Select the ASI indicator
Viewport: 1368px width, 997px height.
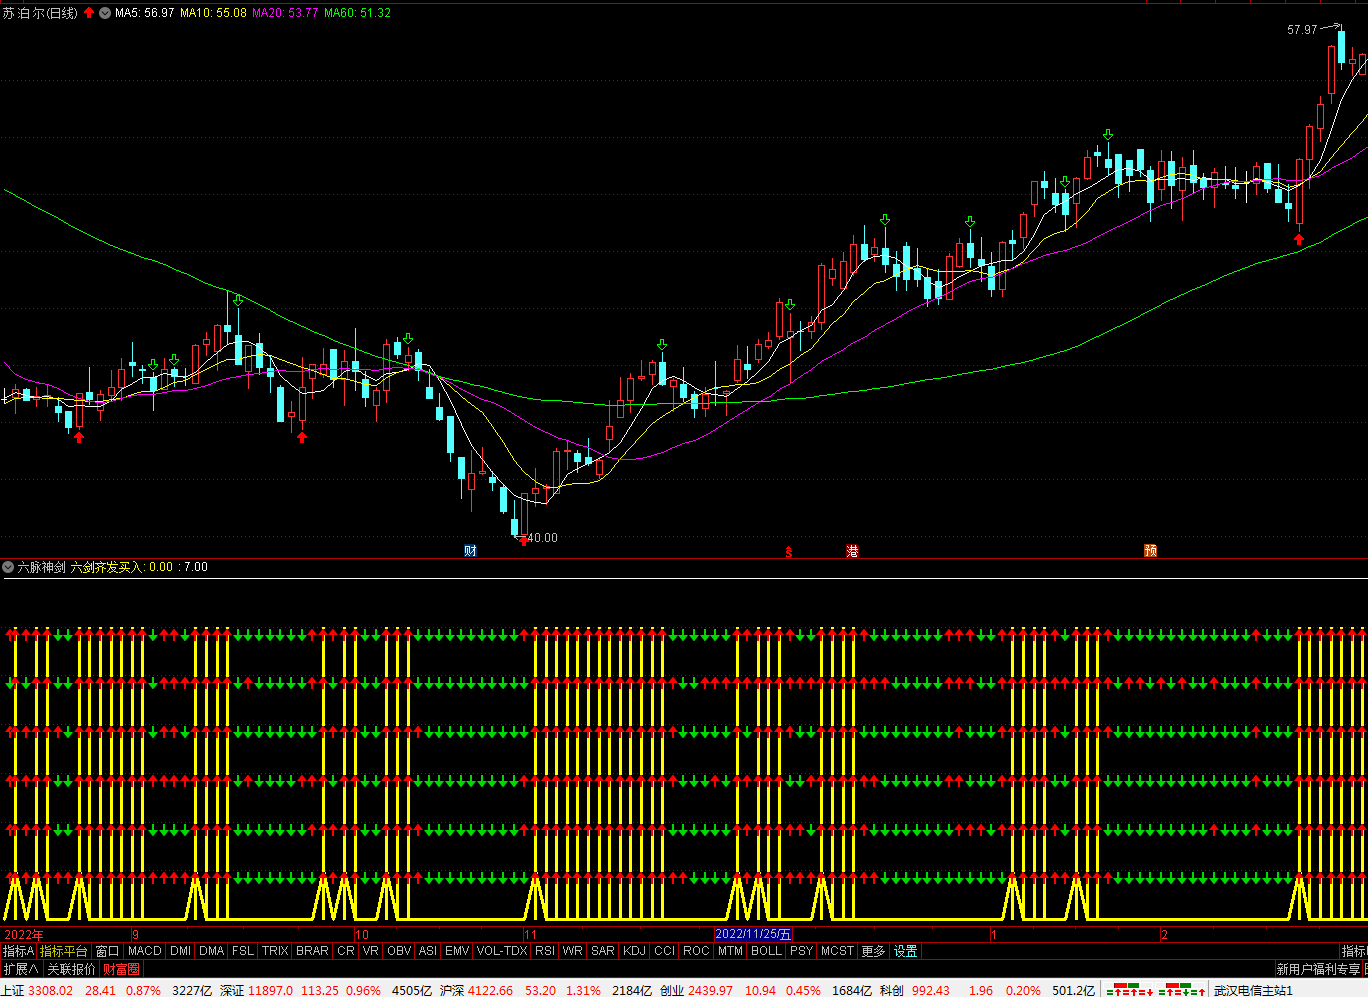point(428,951)
